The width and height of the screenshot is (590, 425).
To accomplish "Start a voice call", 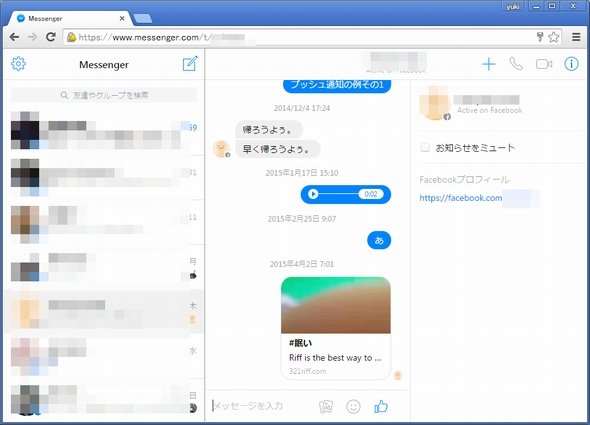I will coord(516,64).
